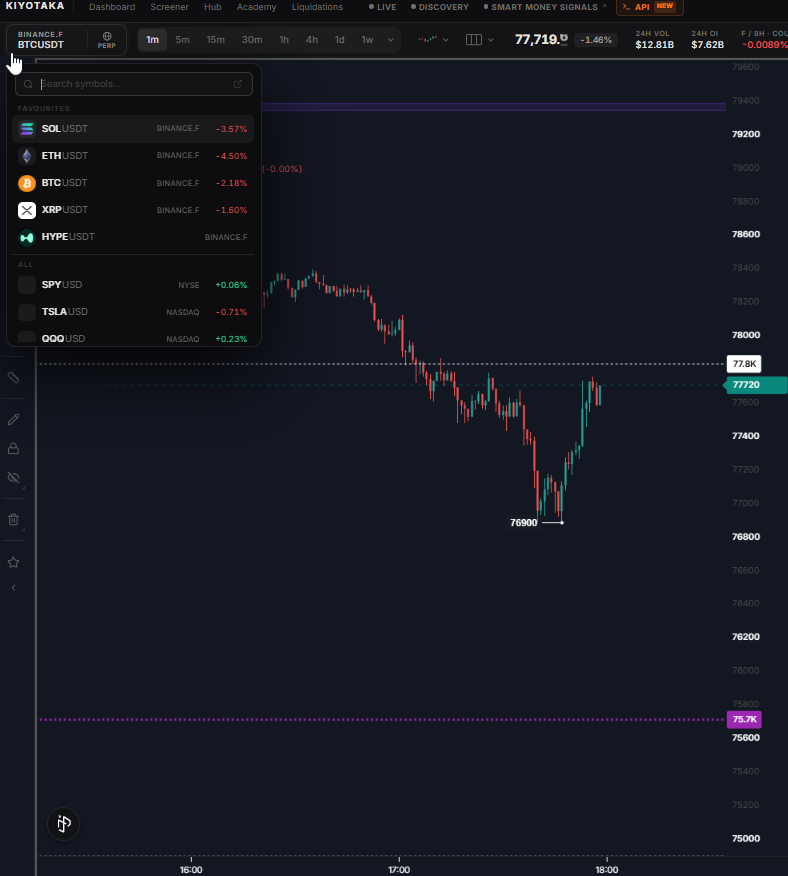This screenshot has width=788, height=876.
Task: Select HYPEUSDT from favourites
Action: click(133, 237)
